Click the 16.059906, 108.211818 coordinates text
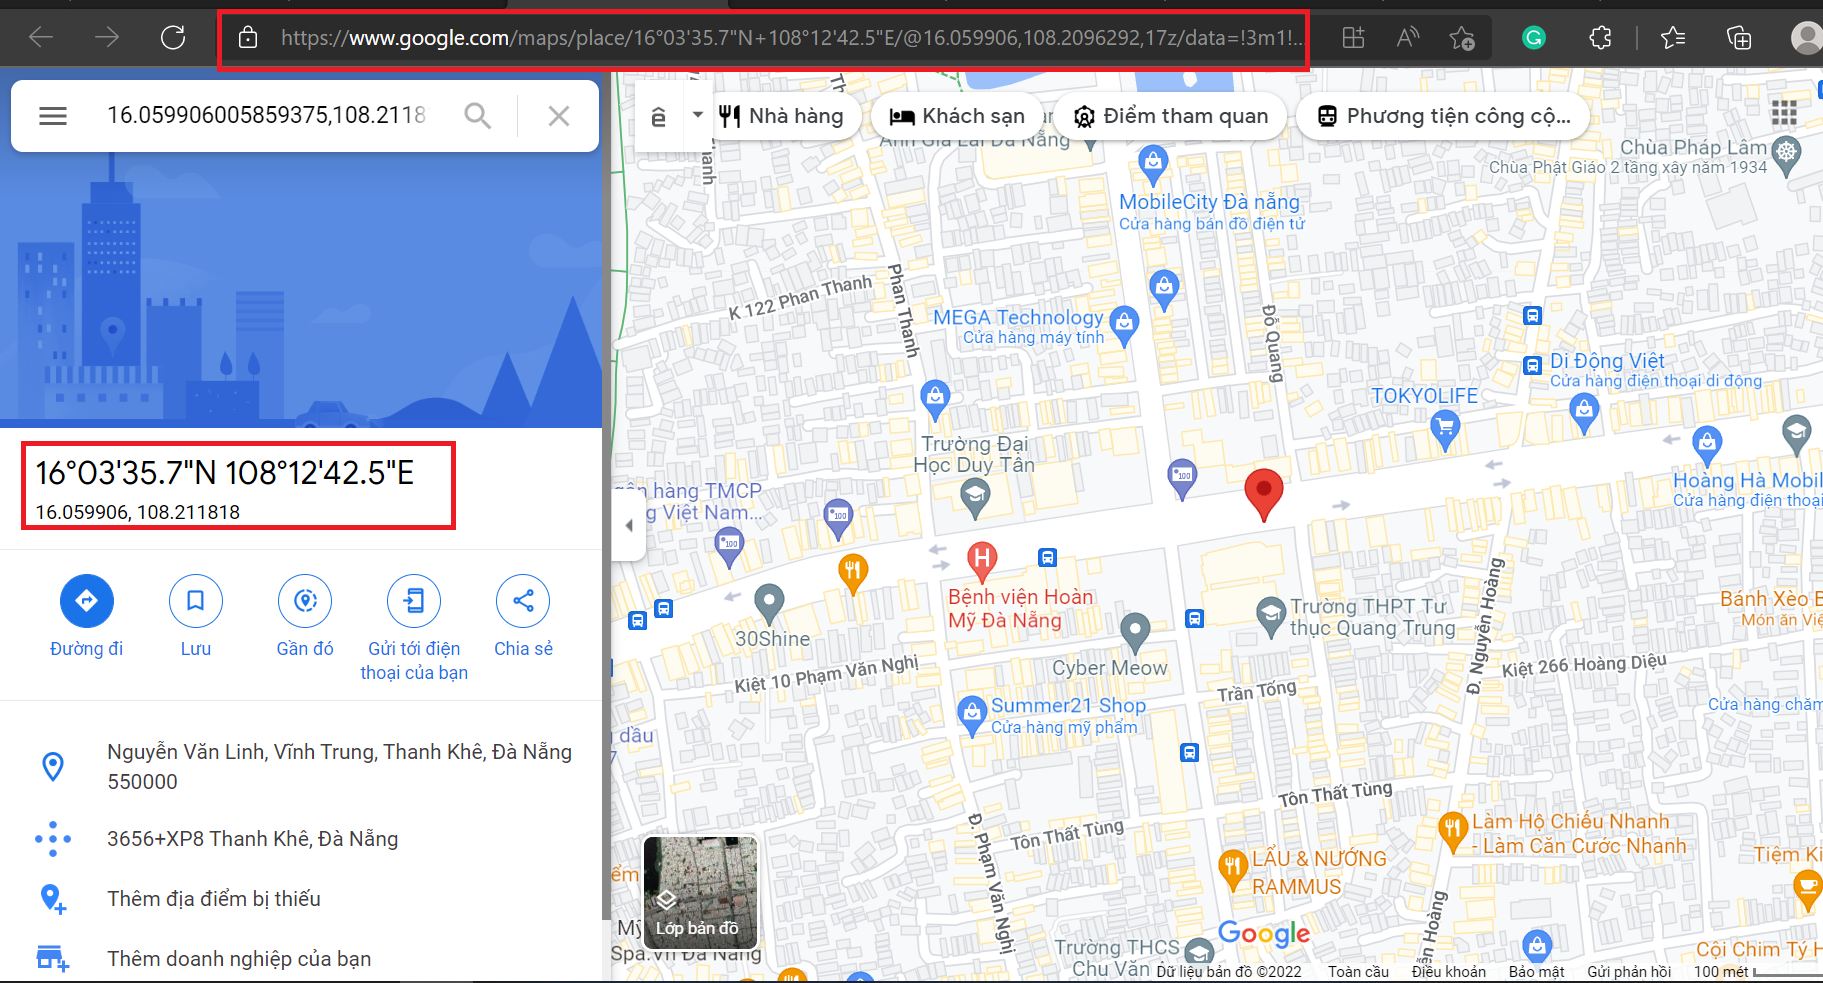 tap(138, 512)
